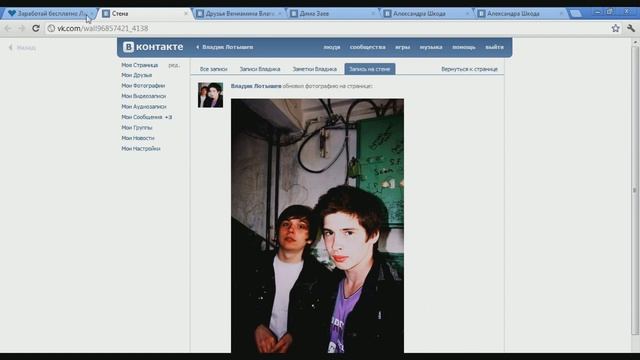640x360 pixels.
Task: Click the browser back arrow
Action: (x=8, y=28)
